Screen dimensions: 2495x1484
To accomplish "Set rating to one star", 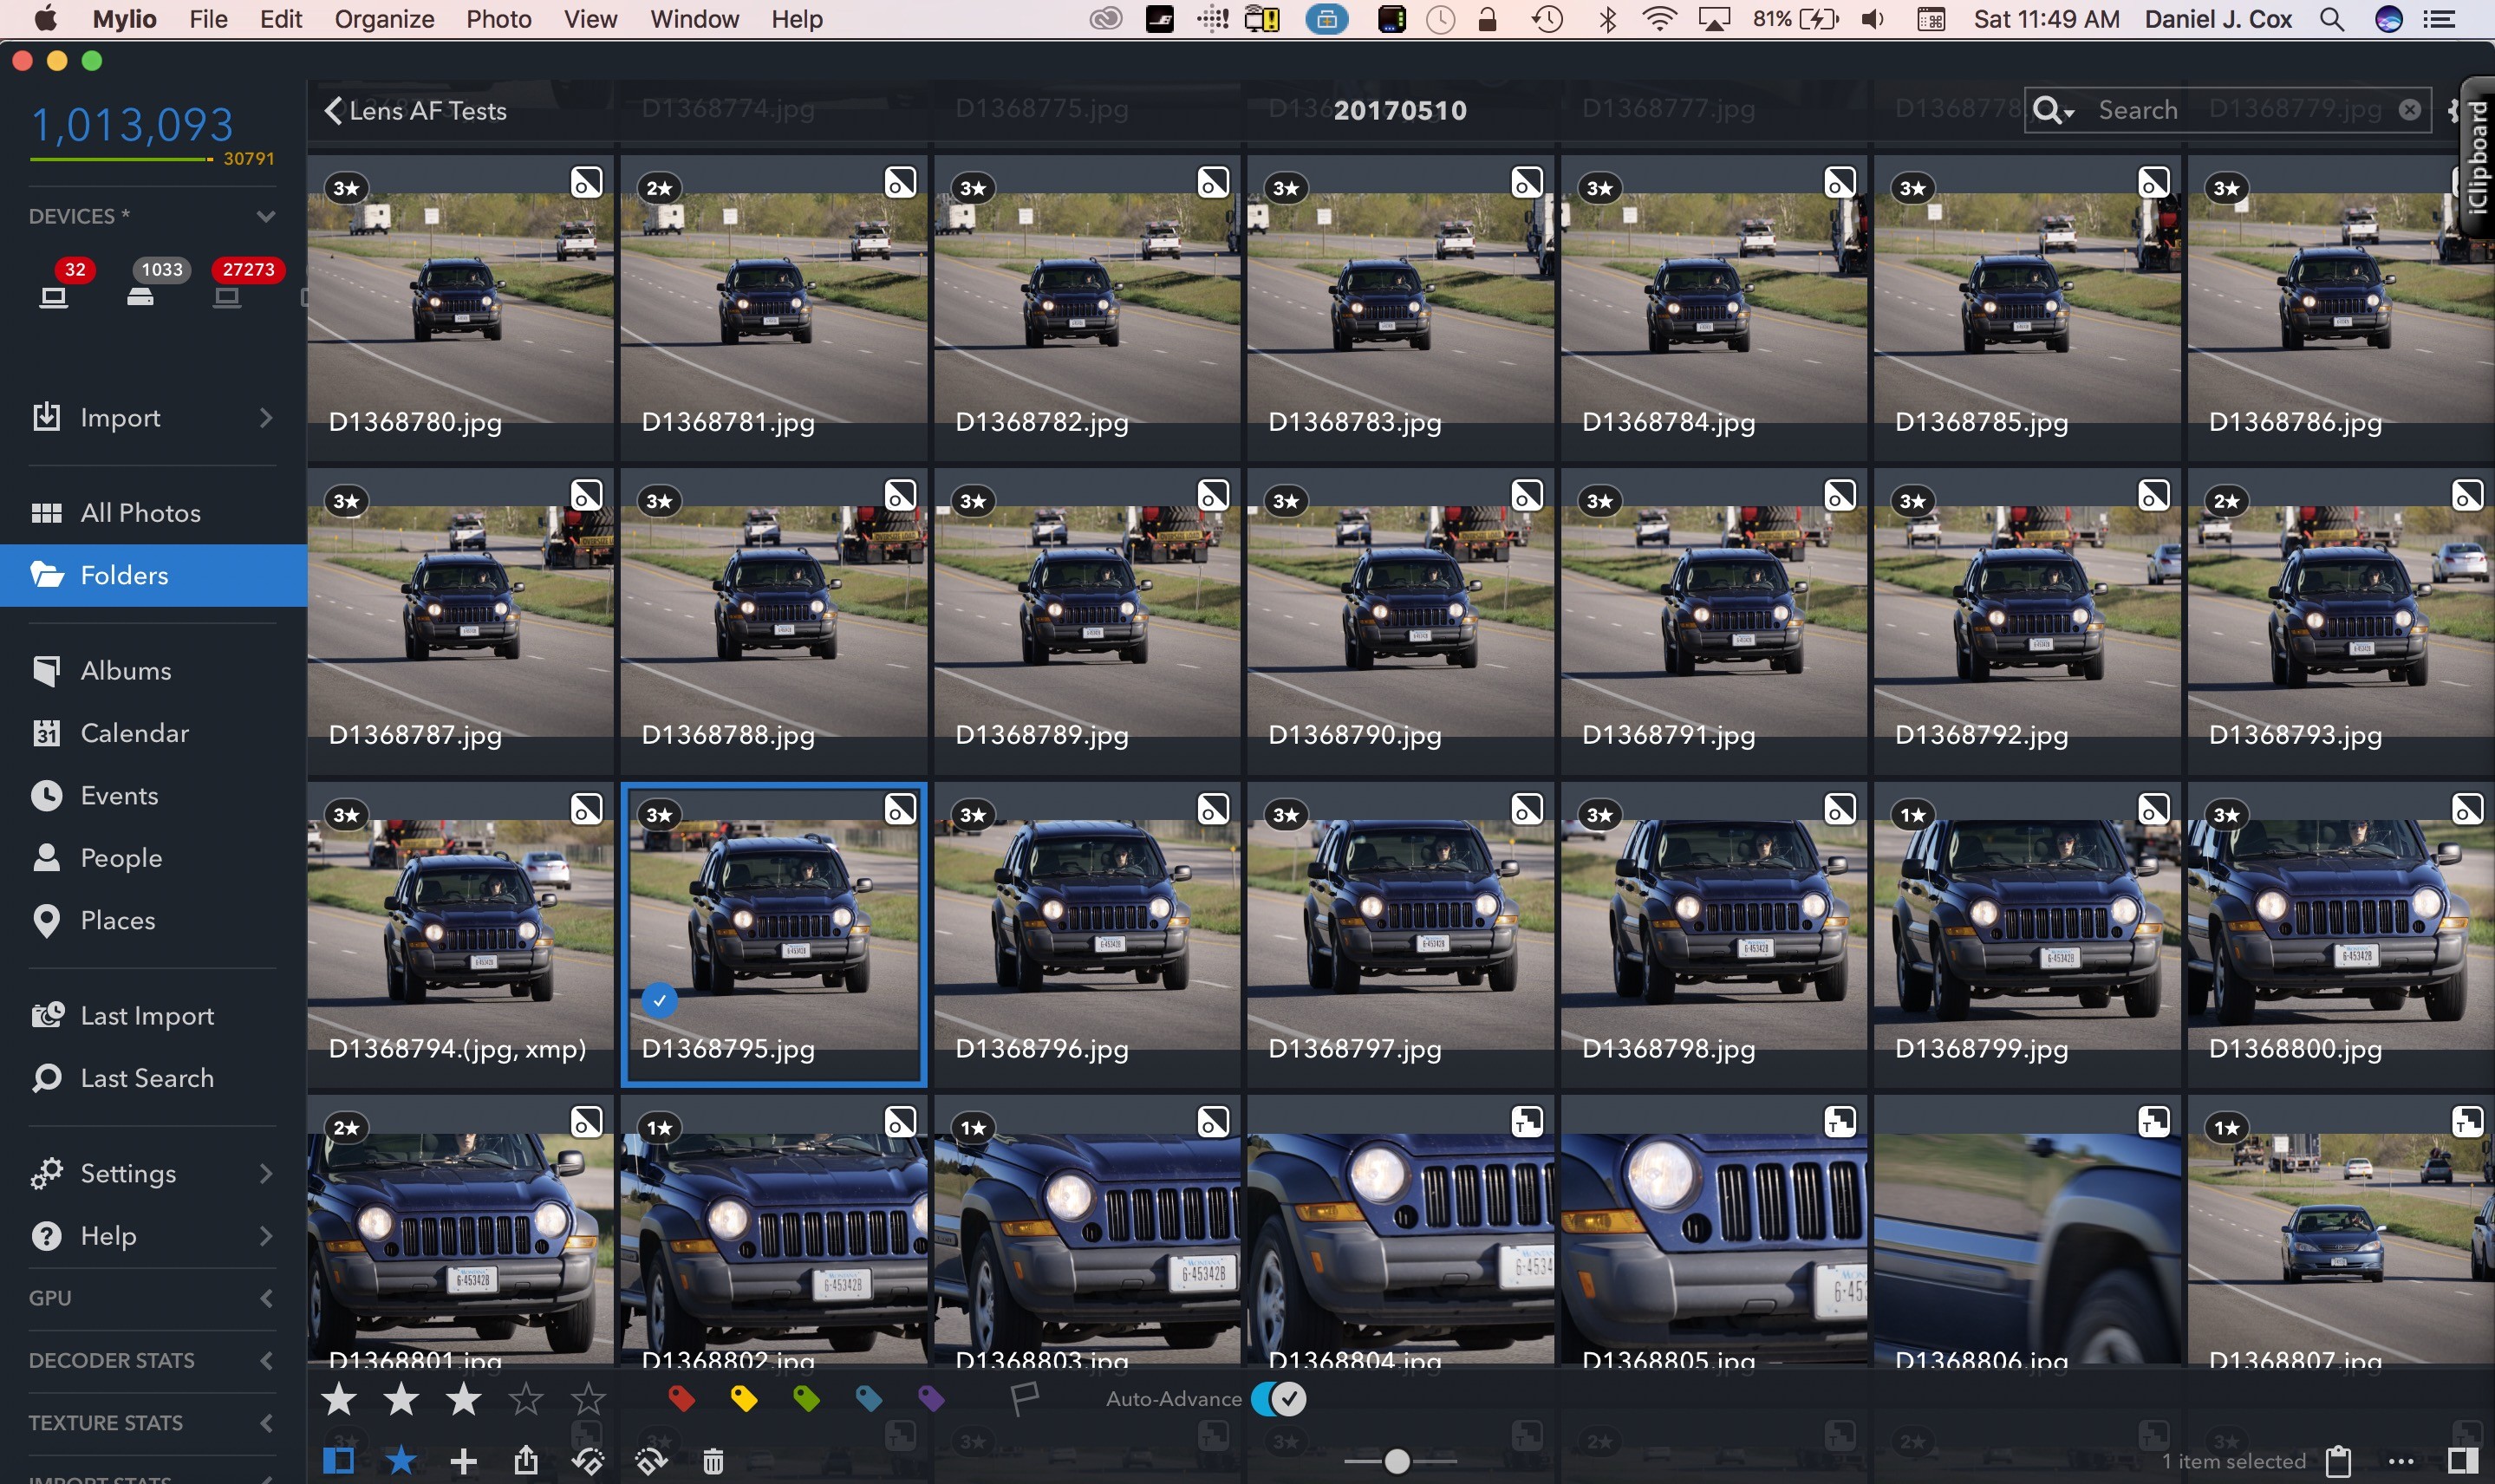I will coord(339,1398).
